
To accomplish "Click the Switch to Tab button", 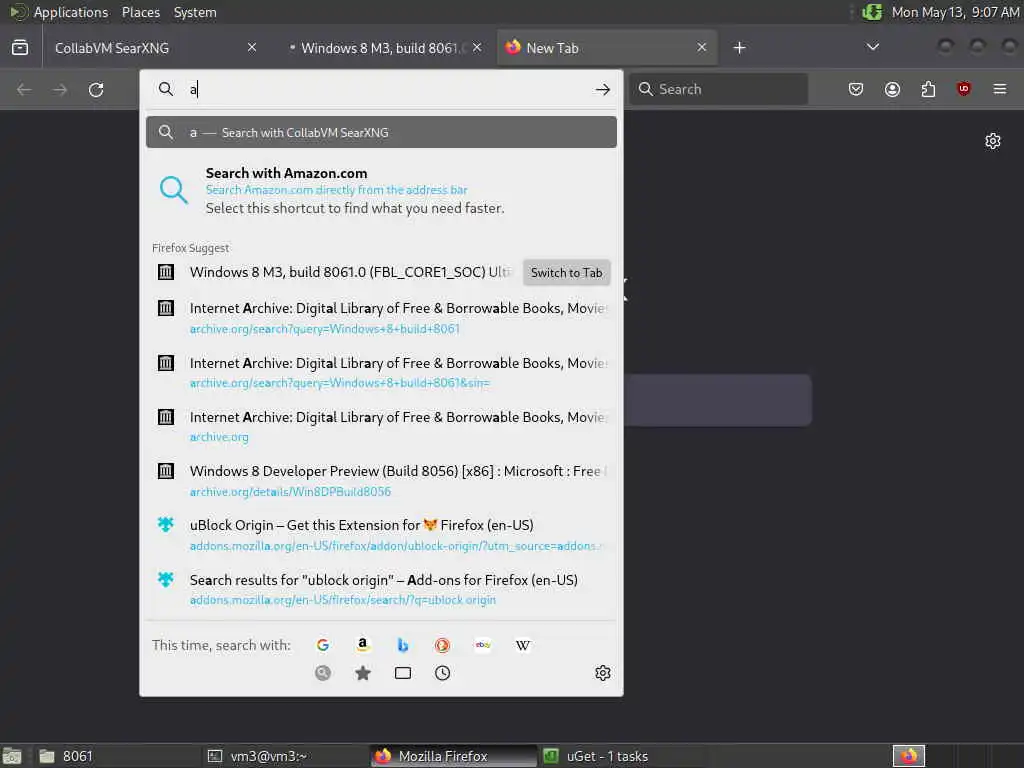I will 566,273.
